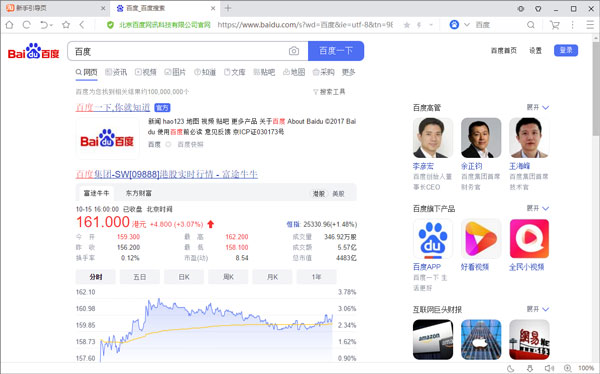600x374 pixels.
Task: Switch to 东方财富 stock source tab
Action: click(139, 193)
